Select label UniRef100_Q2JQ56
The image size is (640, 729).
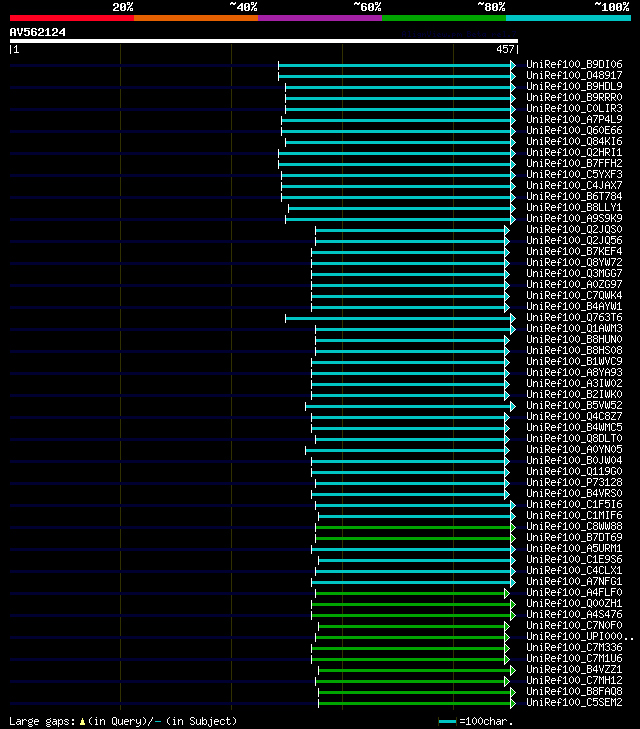(574, 240)
